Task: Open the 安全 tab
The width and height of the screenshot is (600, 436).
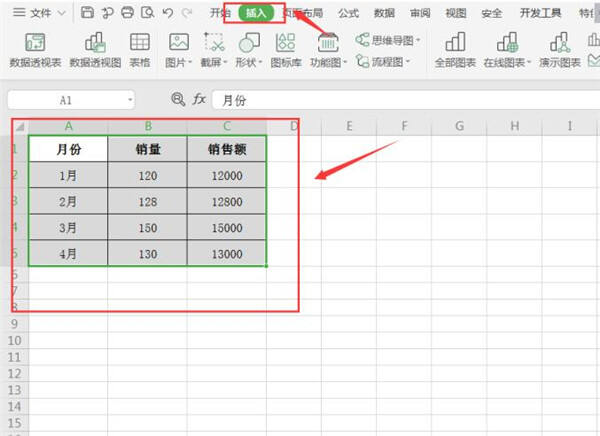Action: [492, 13]
